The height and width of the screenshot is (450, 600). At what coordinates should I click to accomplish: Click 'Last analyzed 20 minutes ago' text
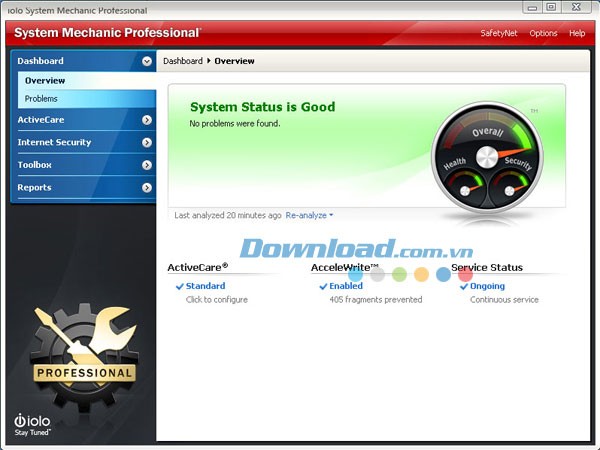tap(228, 215)
